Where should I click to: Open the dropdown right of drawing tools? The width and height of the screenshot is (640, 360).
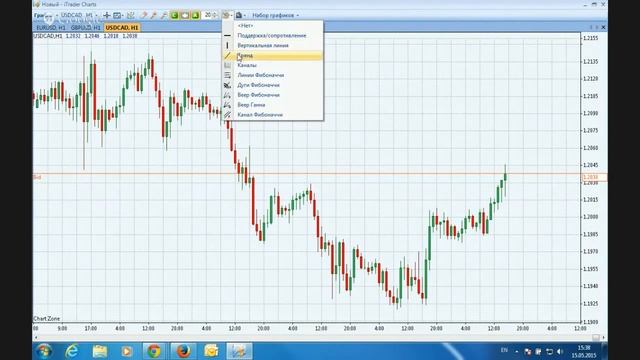click(x=240, y=16)
